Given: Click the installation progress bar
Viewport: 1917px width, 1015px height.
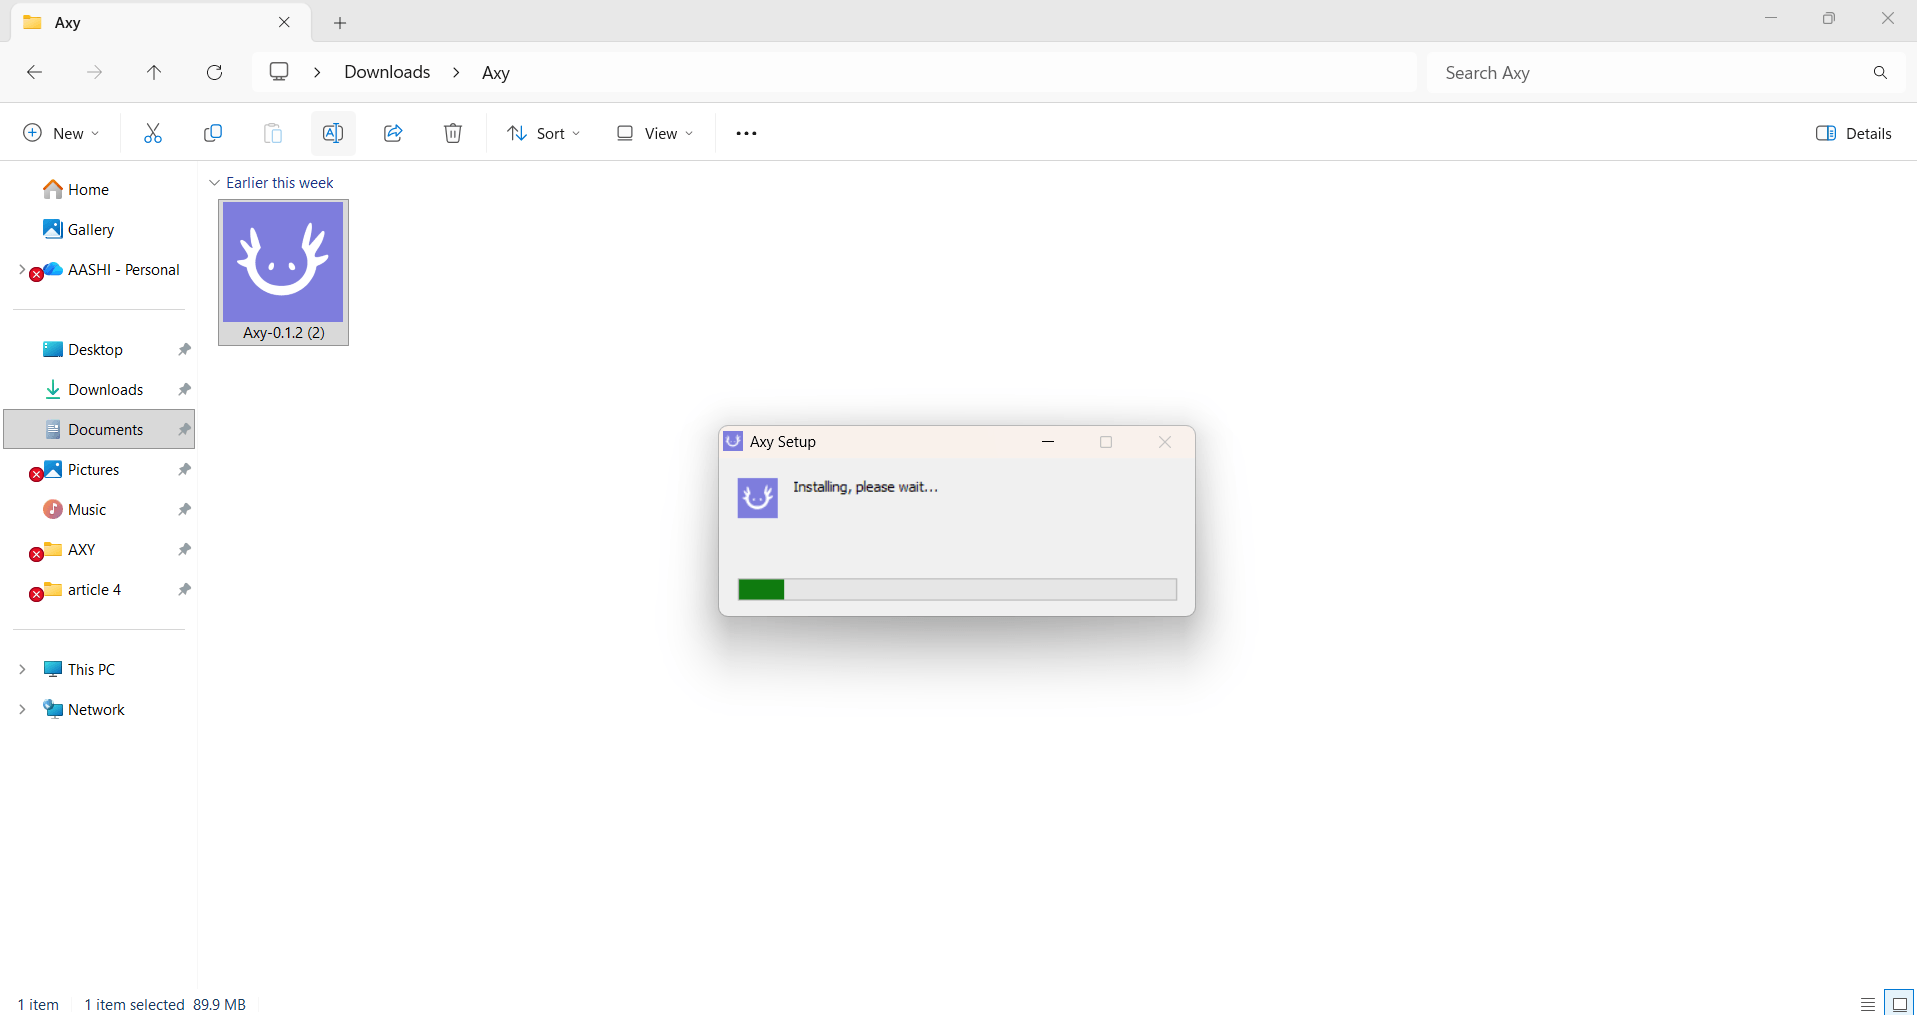Looking at the screenshot, I should pyautogui.click(x=957, y=589).
